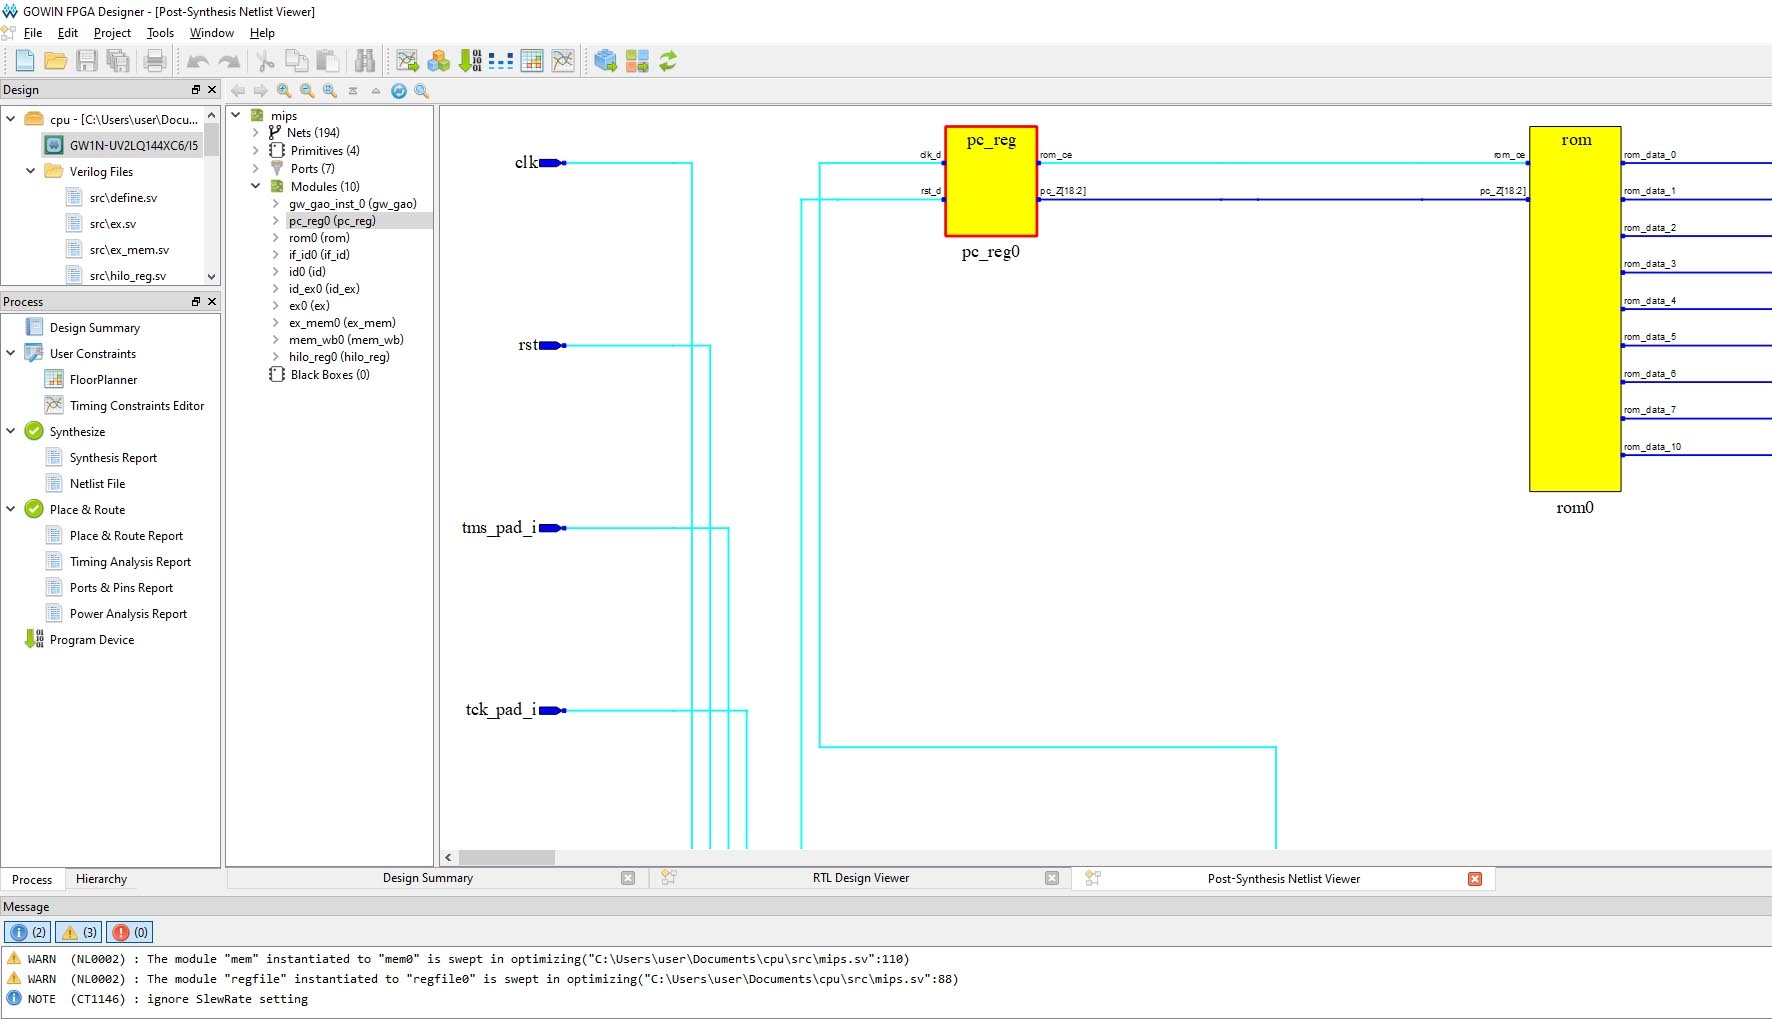Open the Tools menu
Screen dimensions: 1772x1019
pyautogui.click(x=160, y=33)
